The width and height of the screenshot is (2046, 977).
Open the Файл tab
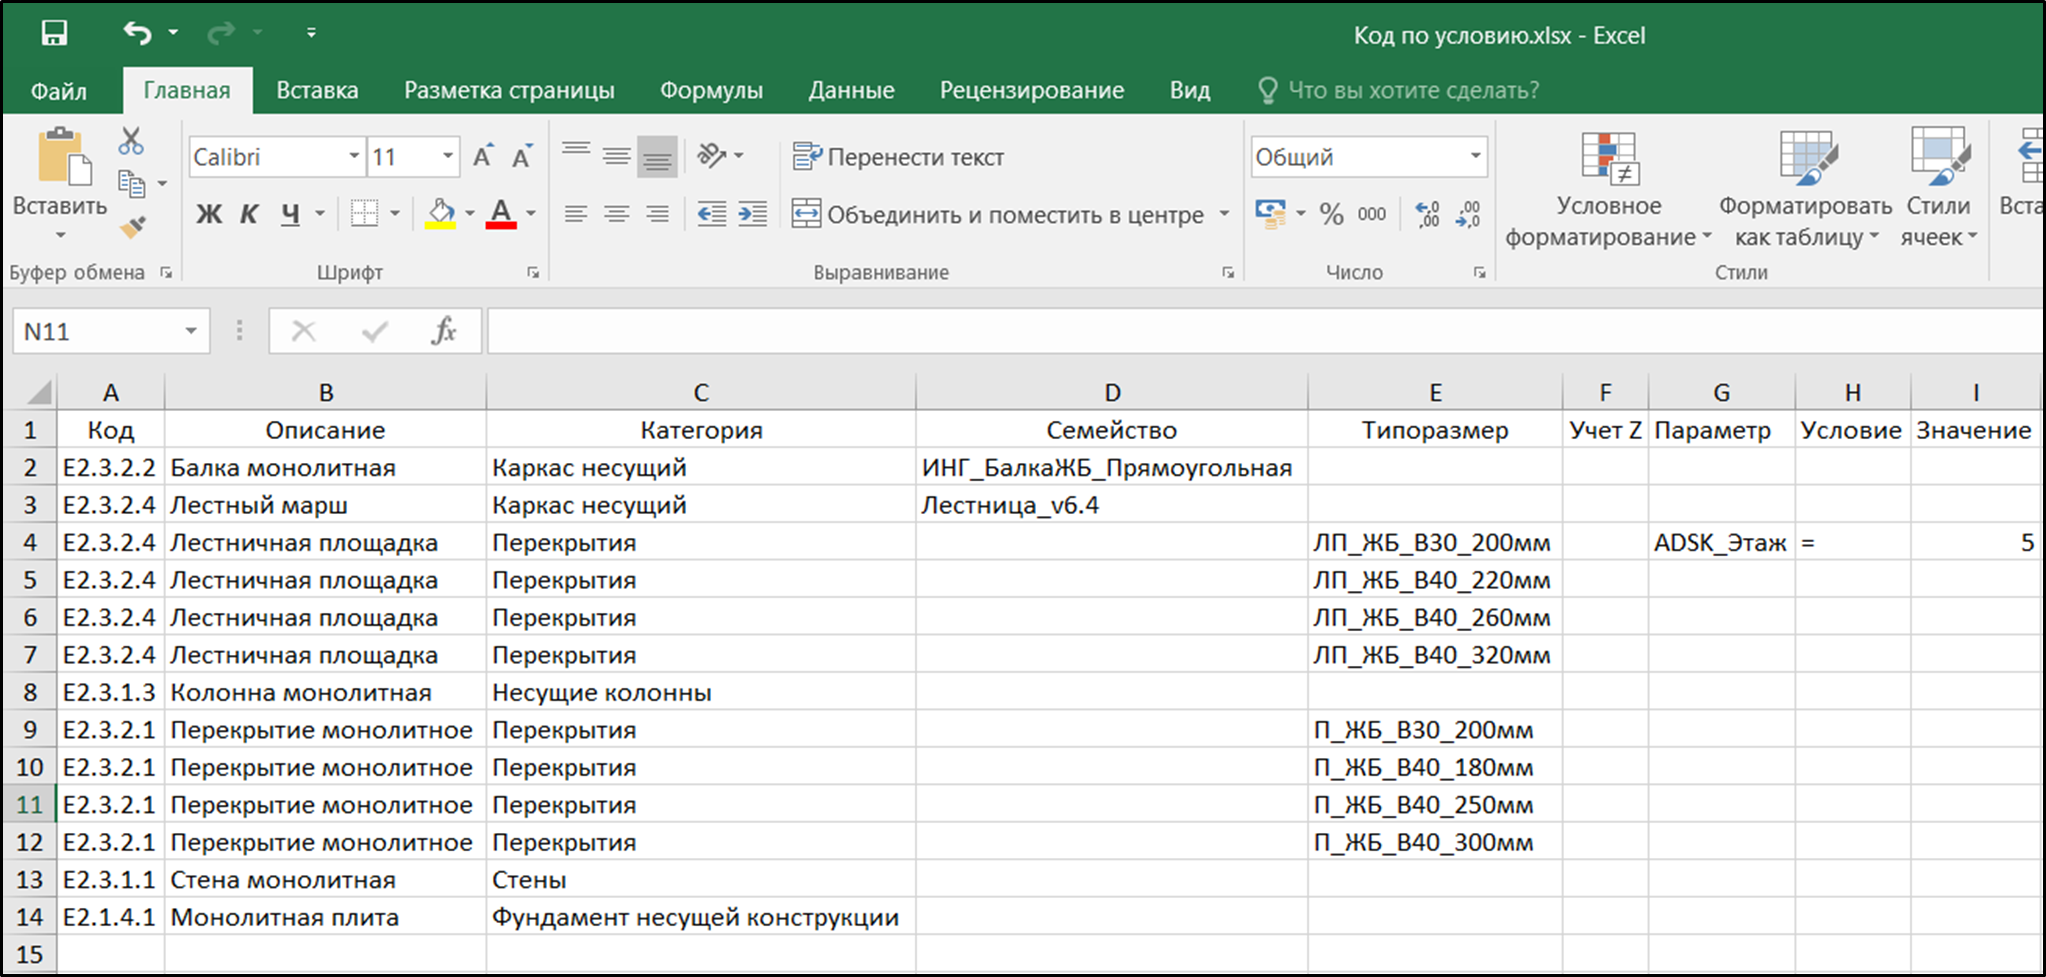tap(58, 91)
